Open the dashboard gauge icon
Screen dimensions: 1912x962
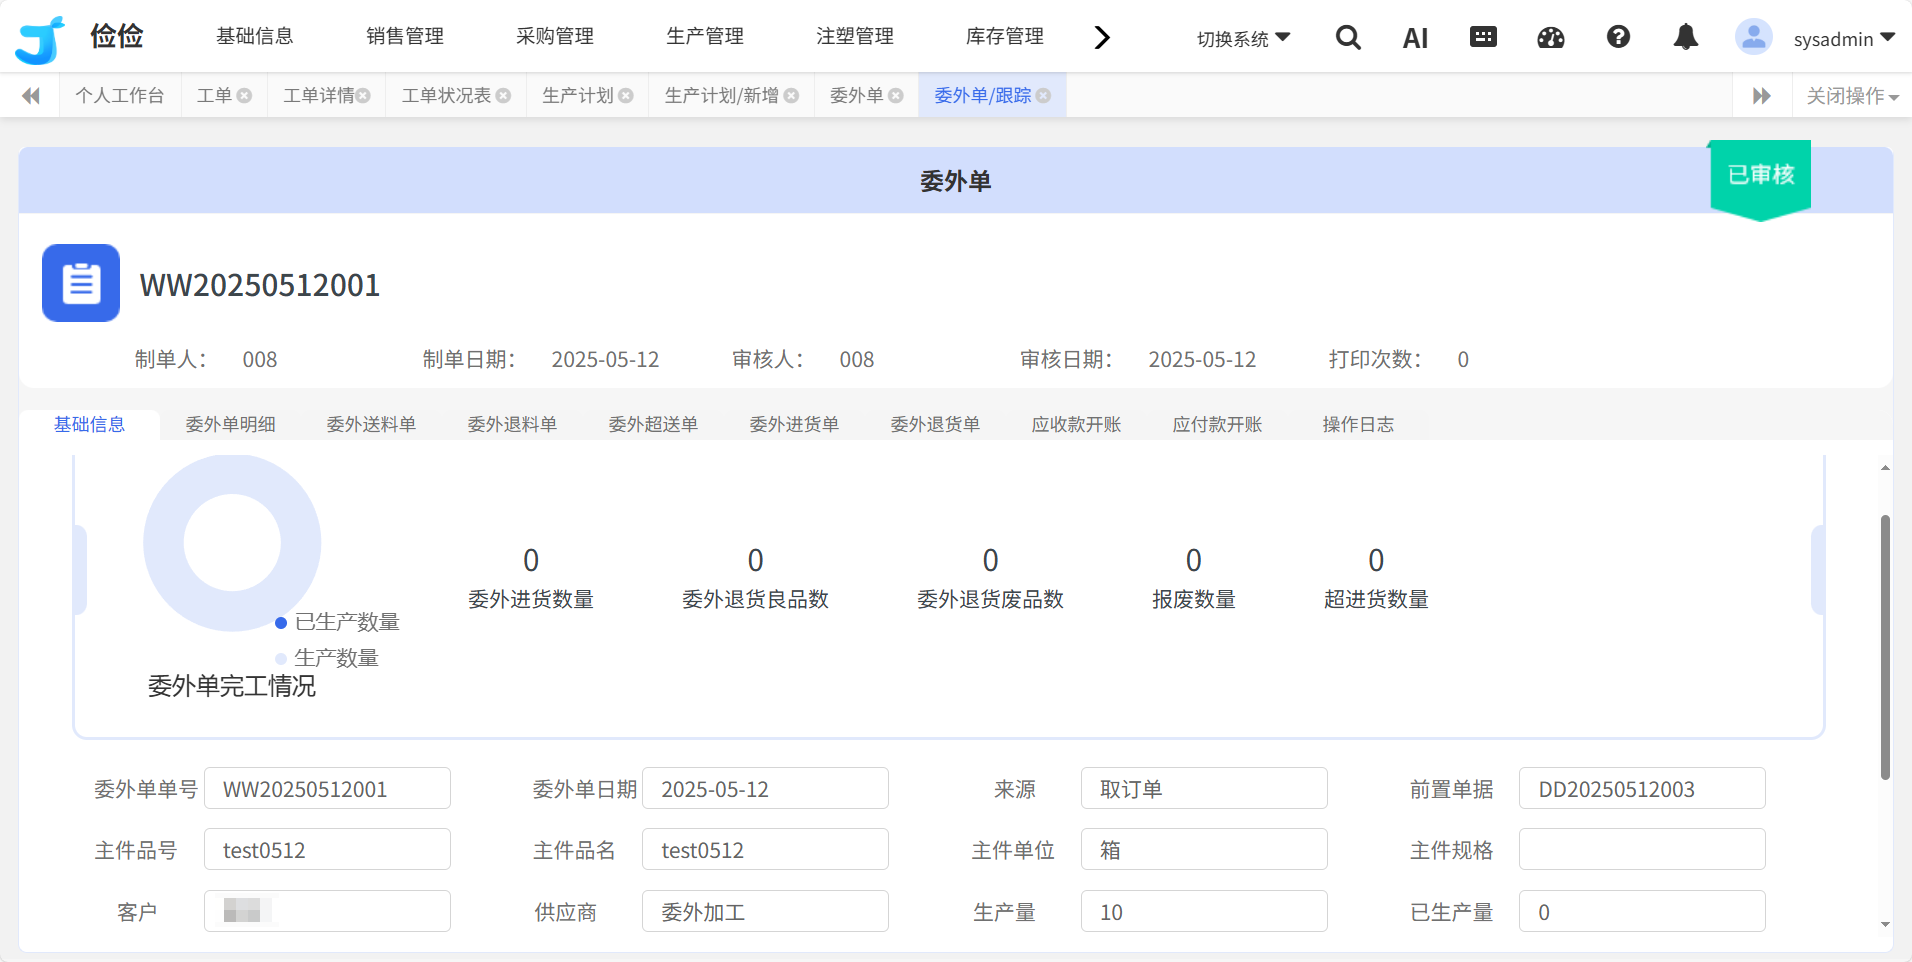pyautogui.click(x=1550, y=38)
